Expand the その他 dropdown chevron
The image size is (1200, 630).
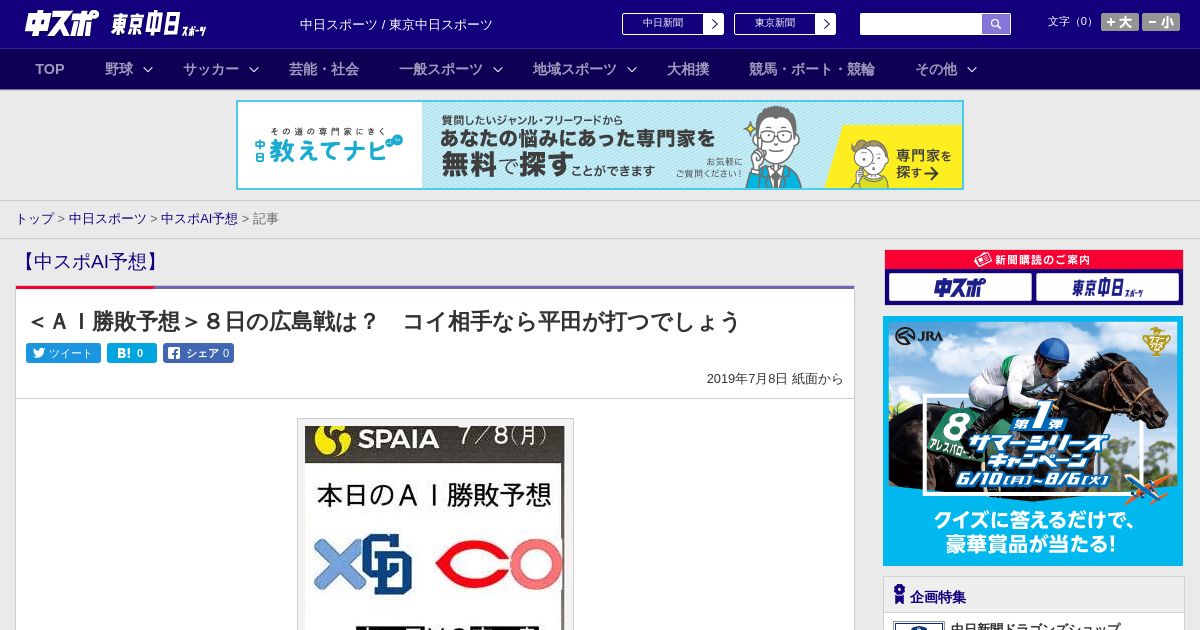pos(972,69)
